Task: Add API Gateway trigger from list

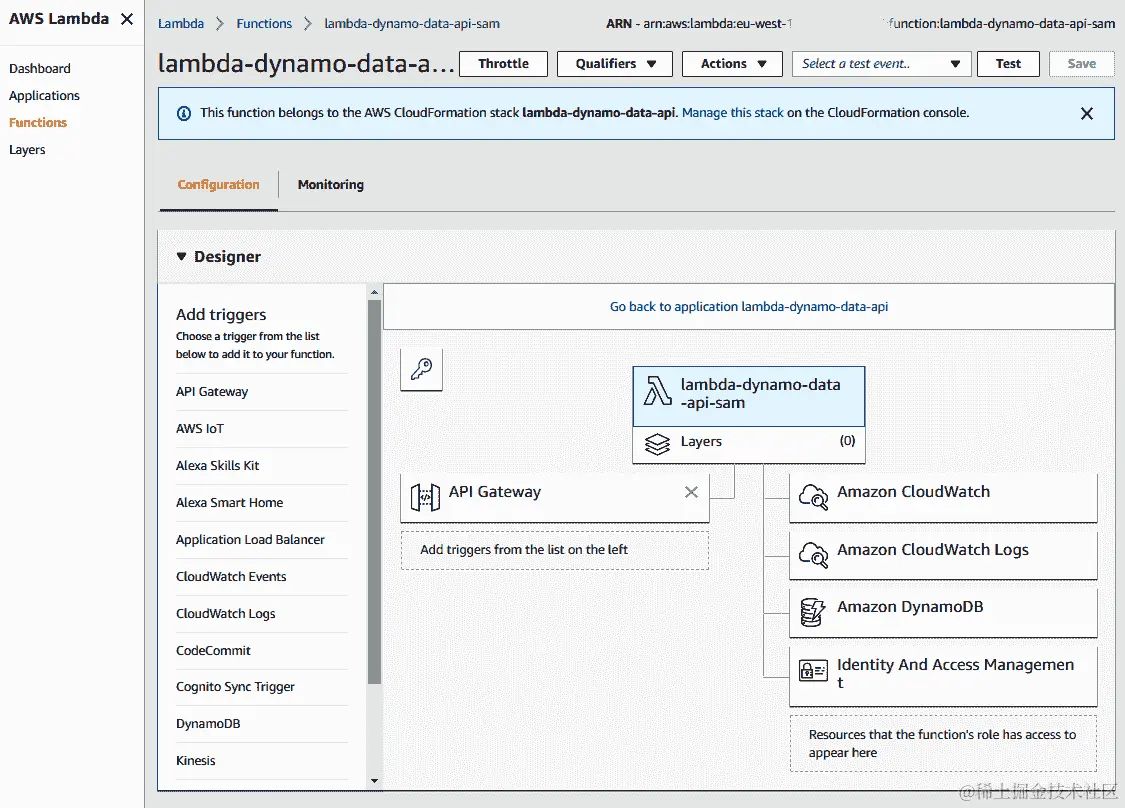Action: [x=212, y=392]
